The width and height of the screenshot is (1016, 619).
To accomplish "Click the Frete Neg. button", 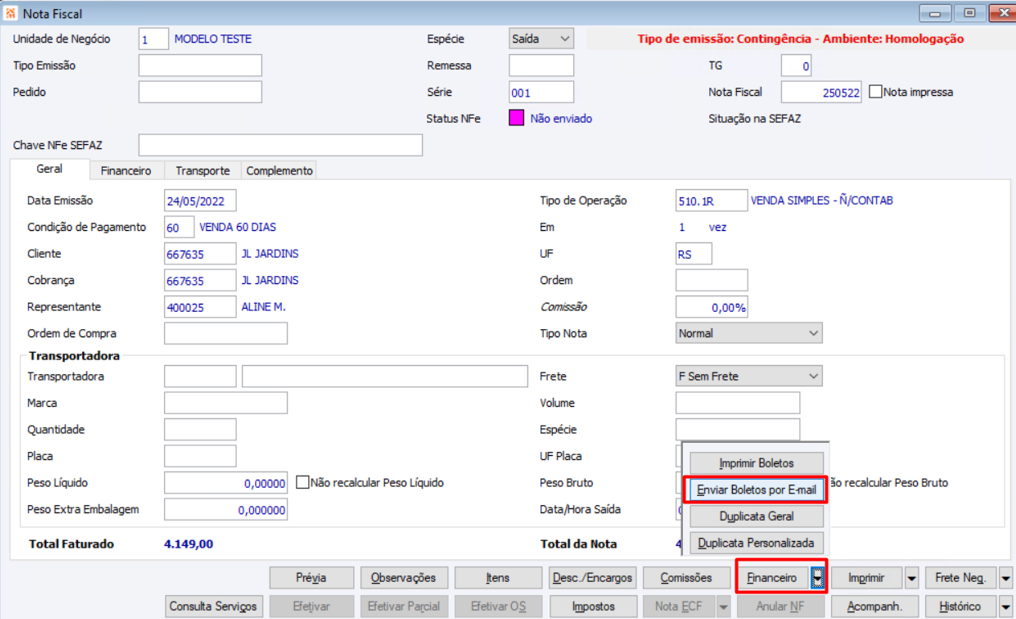I will 960,578.
